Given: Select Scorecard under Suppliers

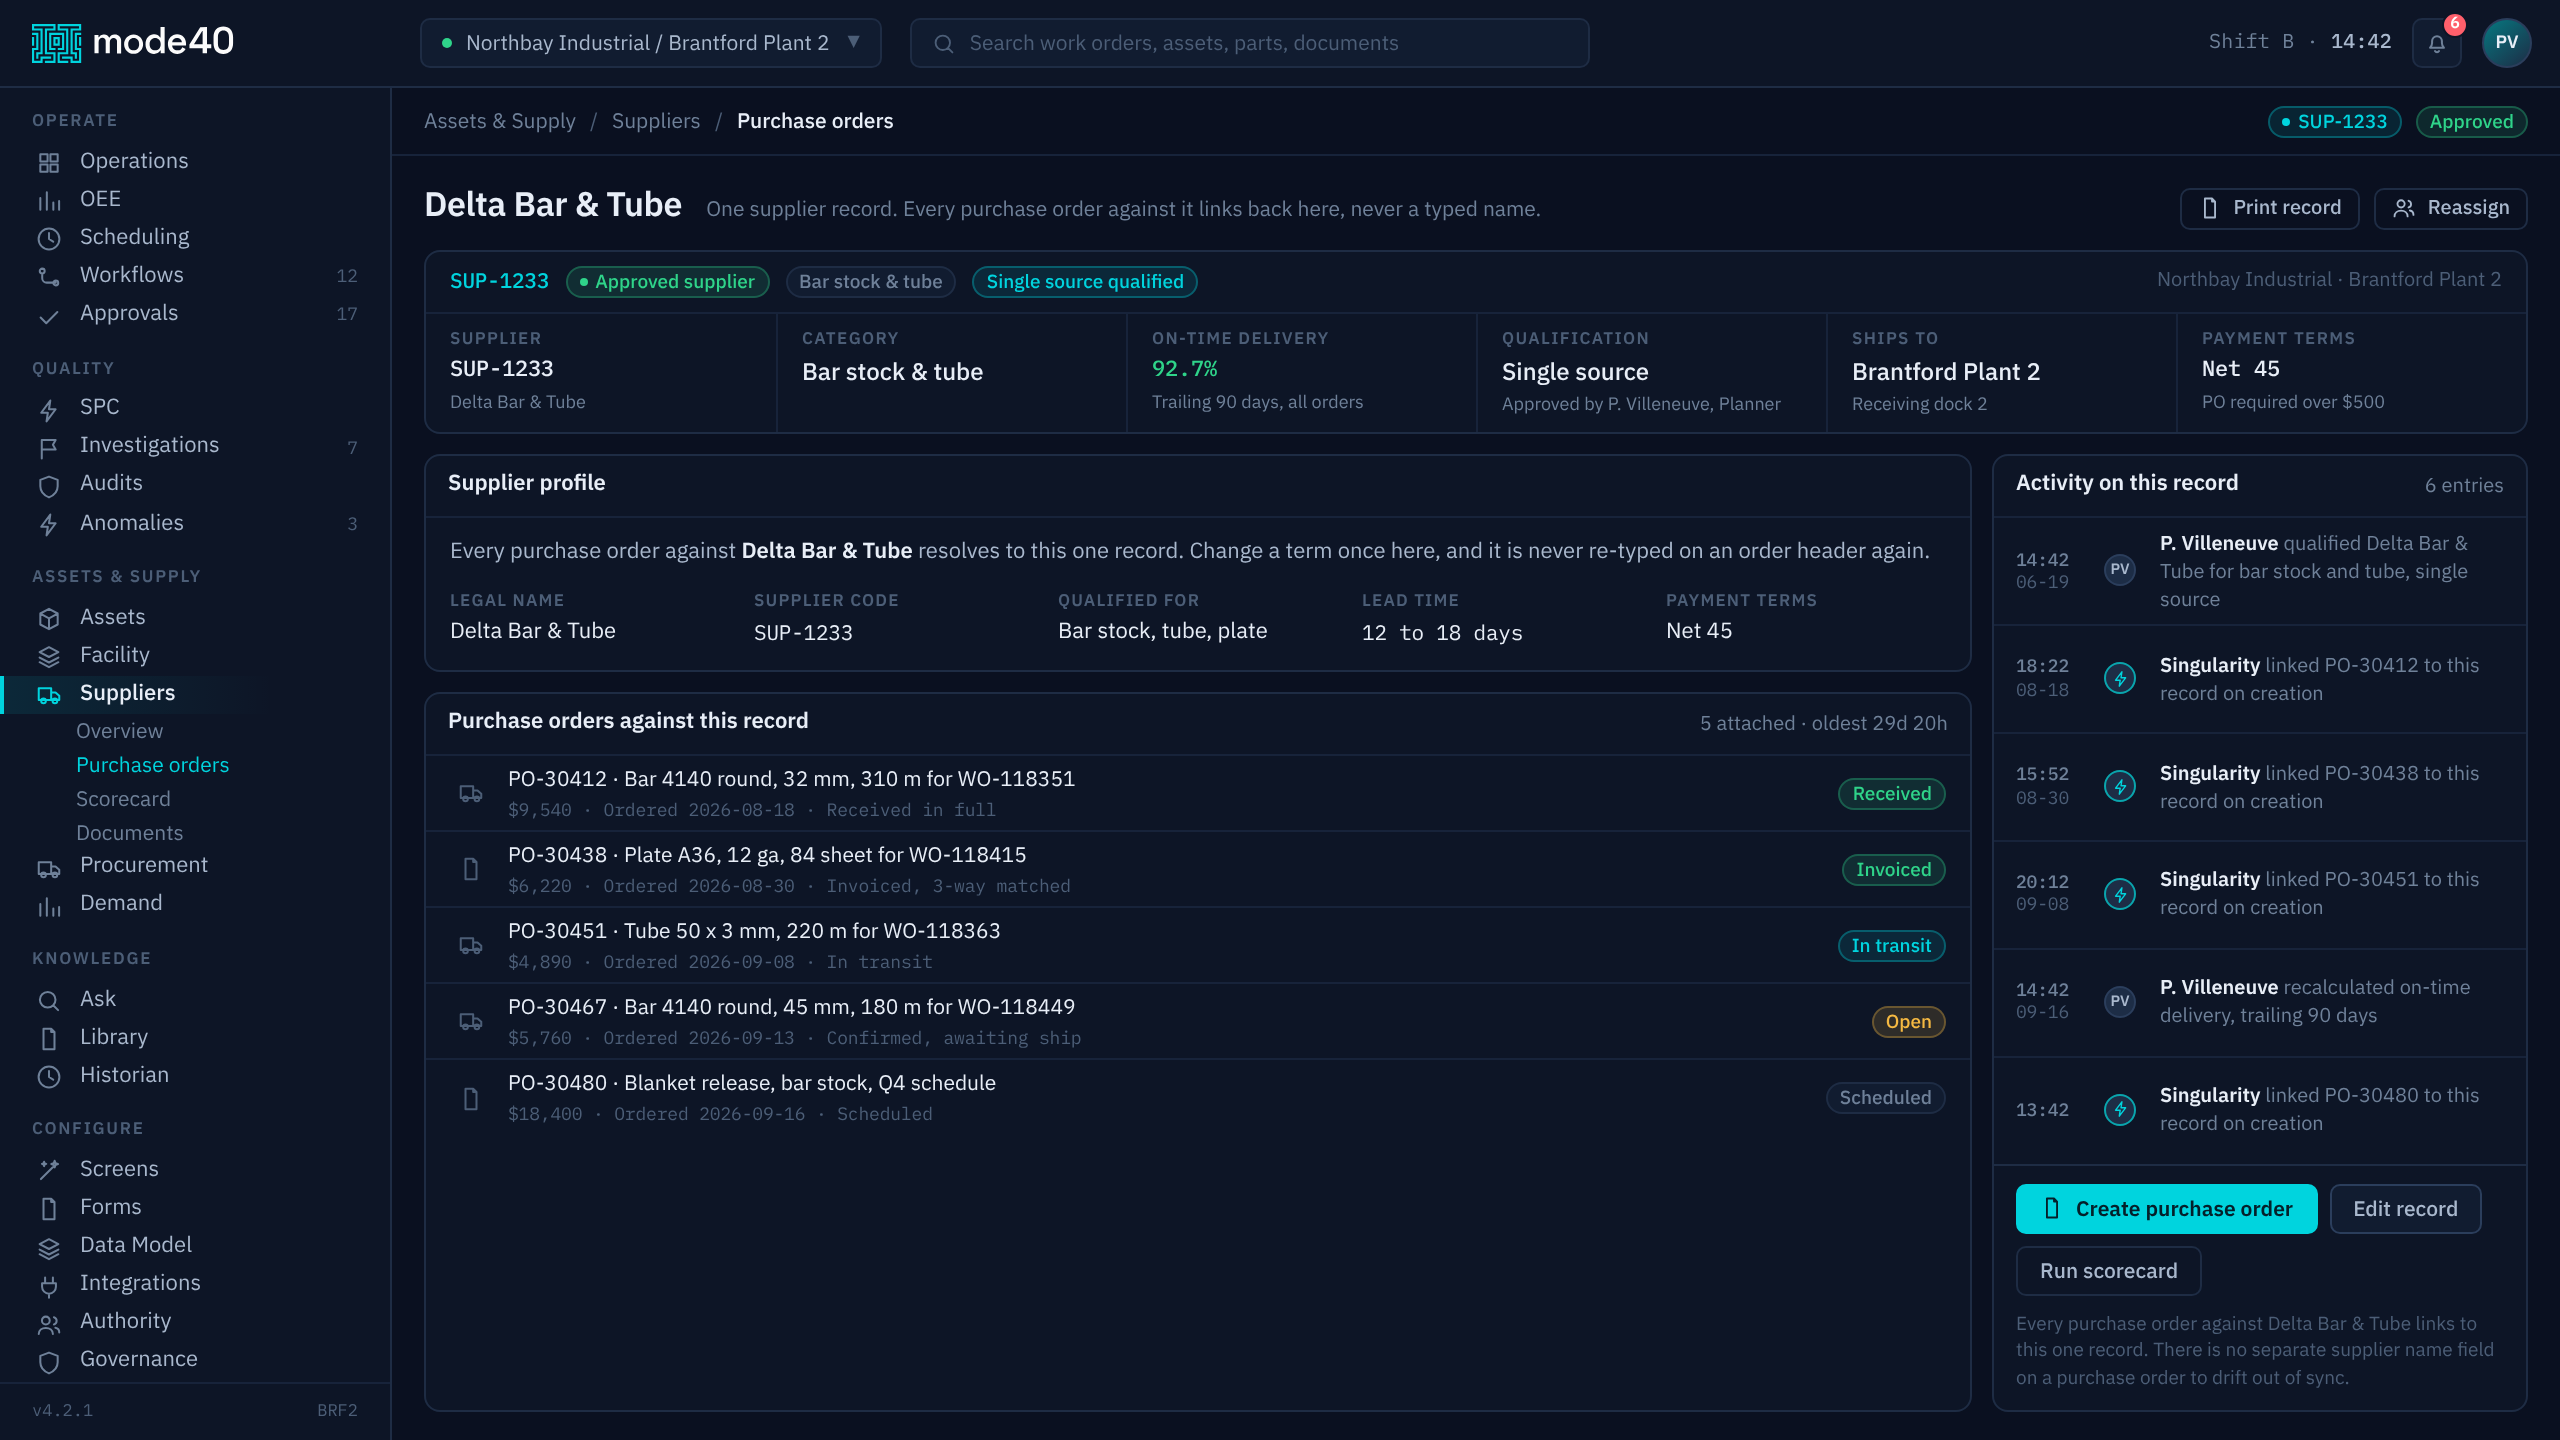Looking at the screenshot, I should click(x=123, y=799).
